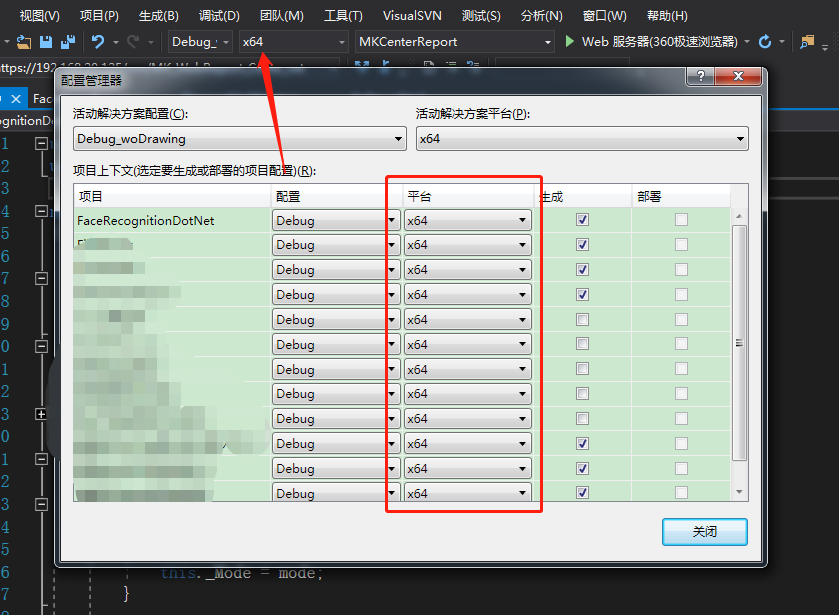
Task: Click the green Start play icon
Action: coord(570,41)
